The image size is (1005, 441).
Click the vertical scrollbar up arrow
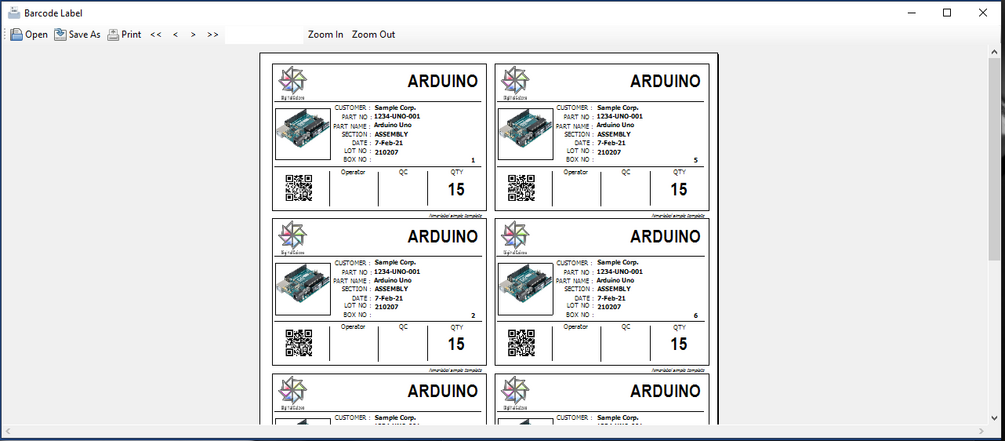(x=994, y=52)
